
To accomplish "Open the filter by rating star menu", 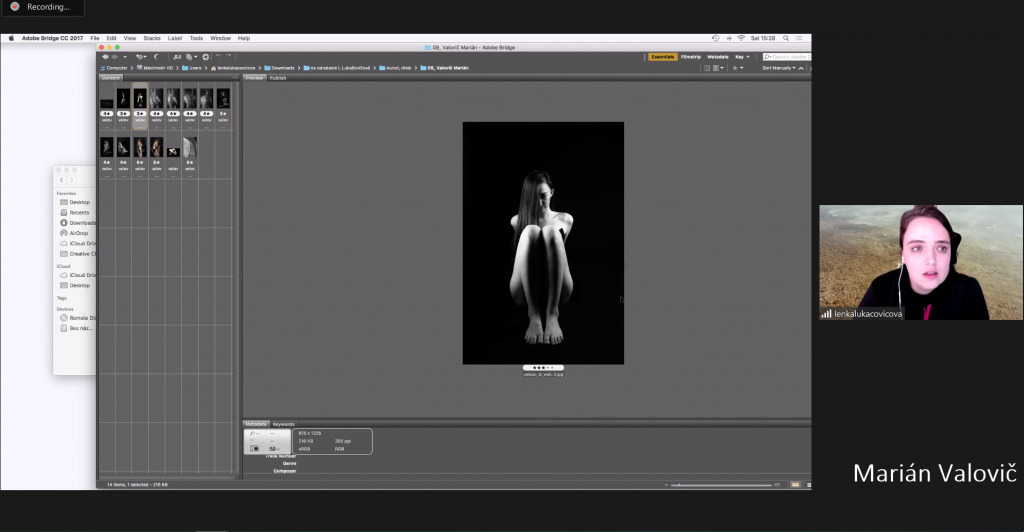I will [x=738, y=68].
